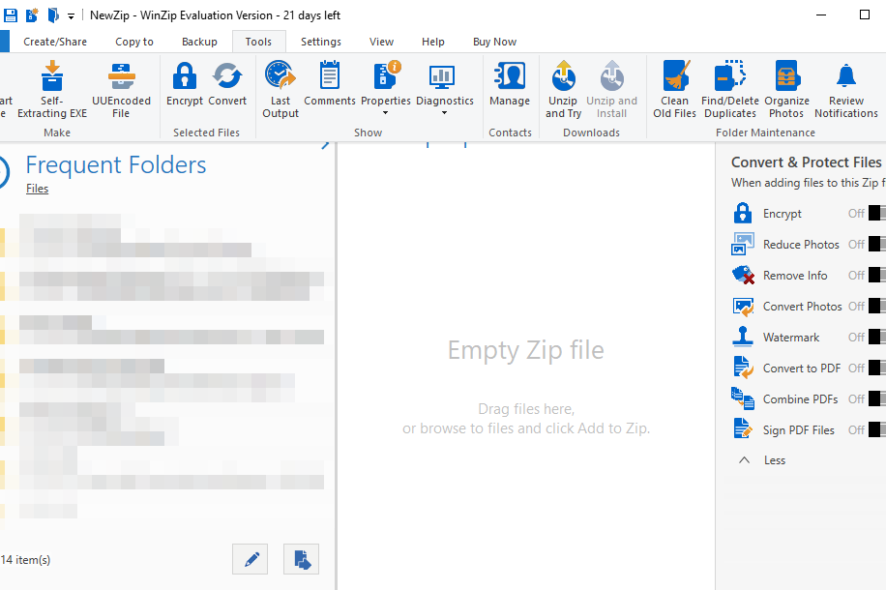Click the second quick access toolbar icon
This screenshot has width=886, height=590.
32,15
